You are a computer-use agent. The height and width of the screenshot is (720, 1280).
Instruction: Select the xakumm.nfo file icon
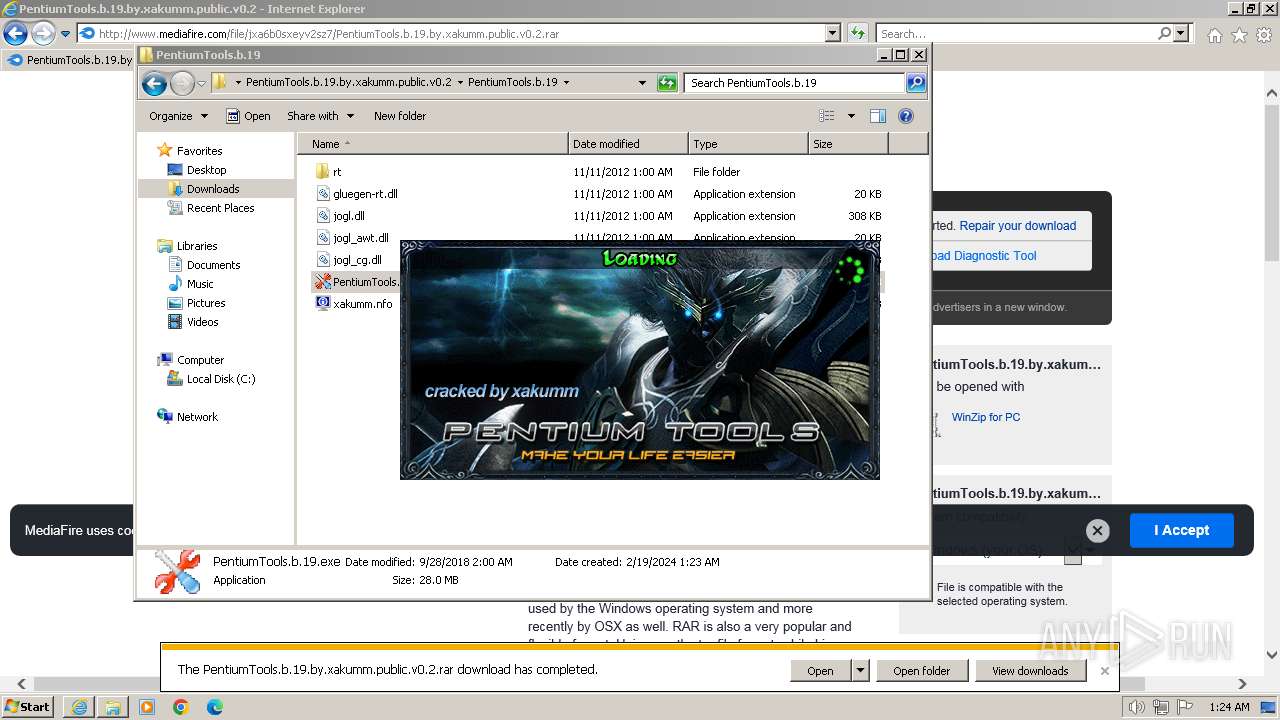[323, 303]
